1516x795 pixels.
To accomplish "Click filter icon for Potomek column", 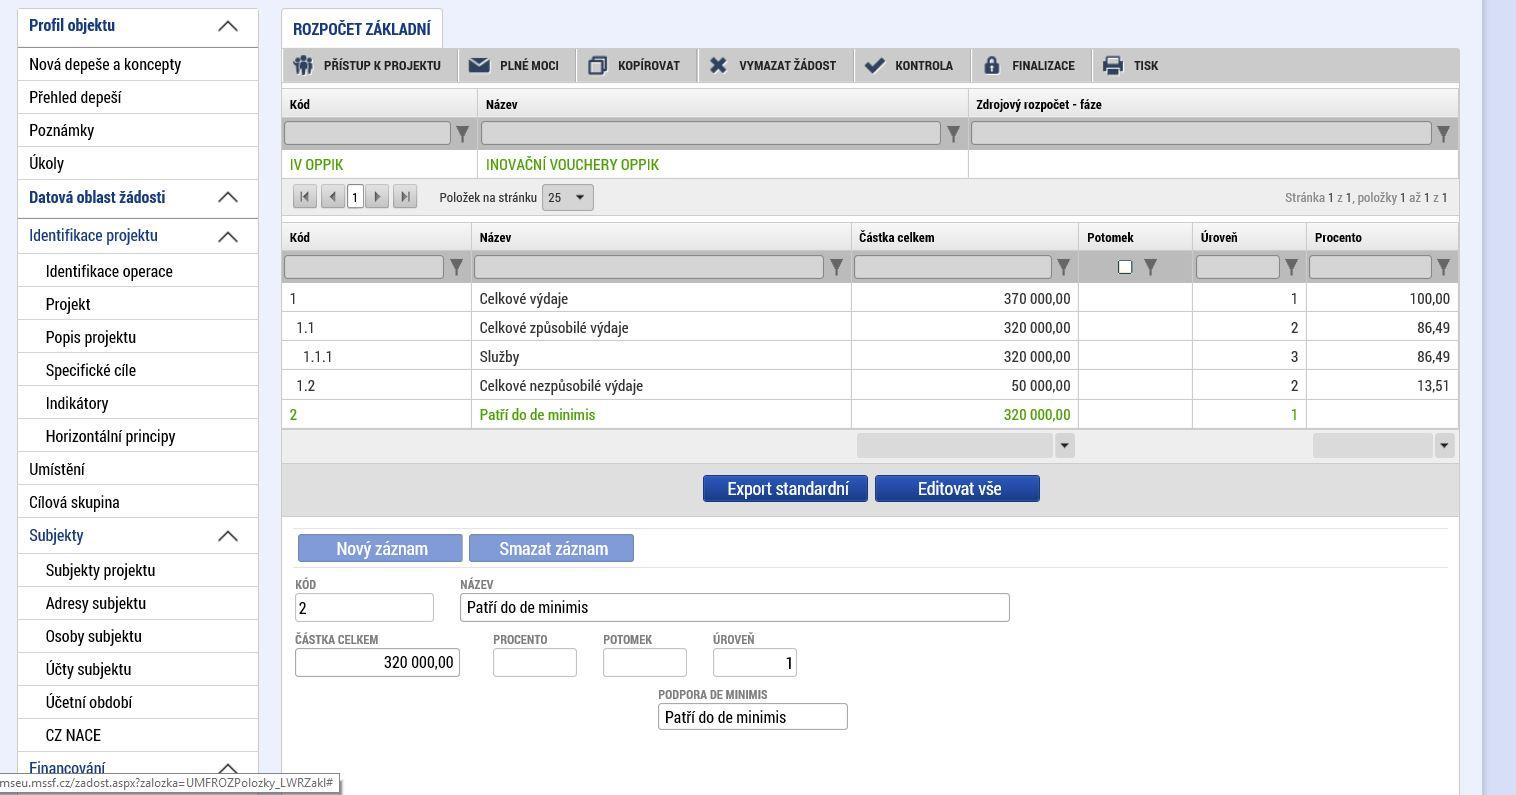I will [x=1150, y=267].
